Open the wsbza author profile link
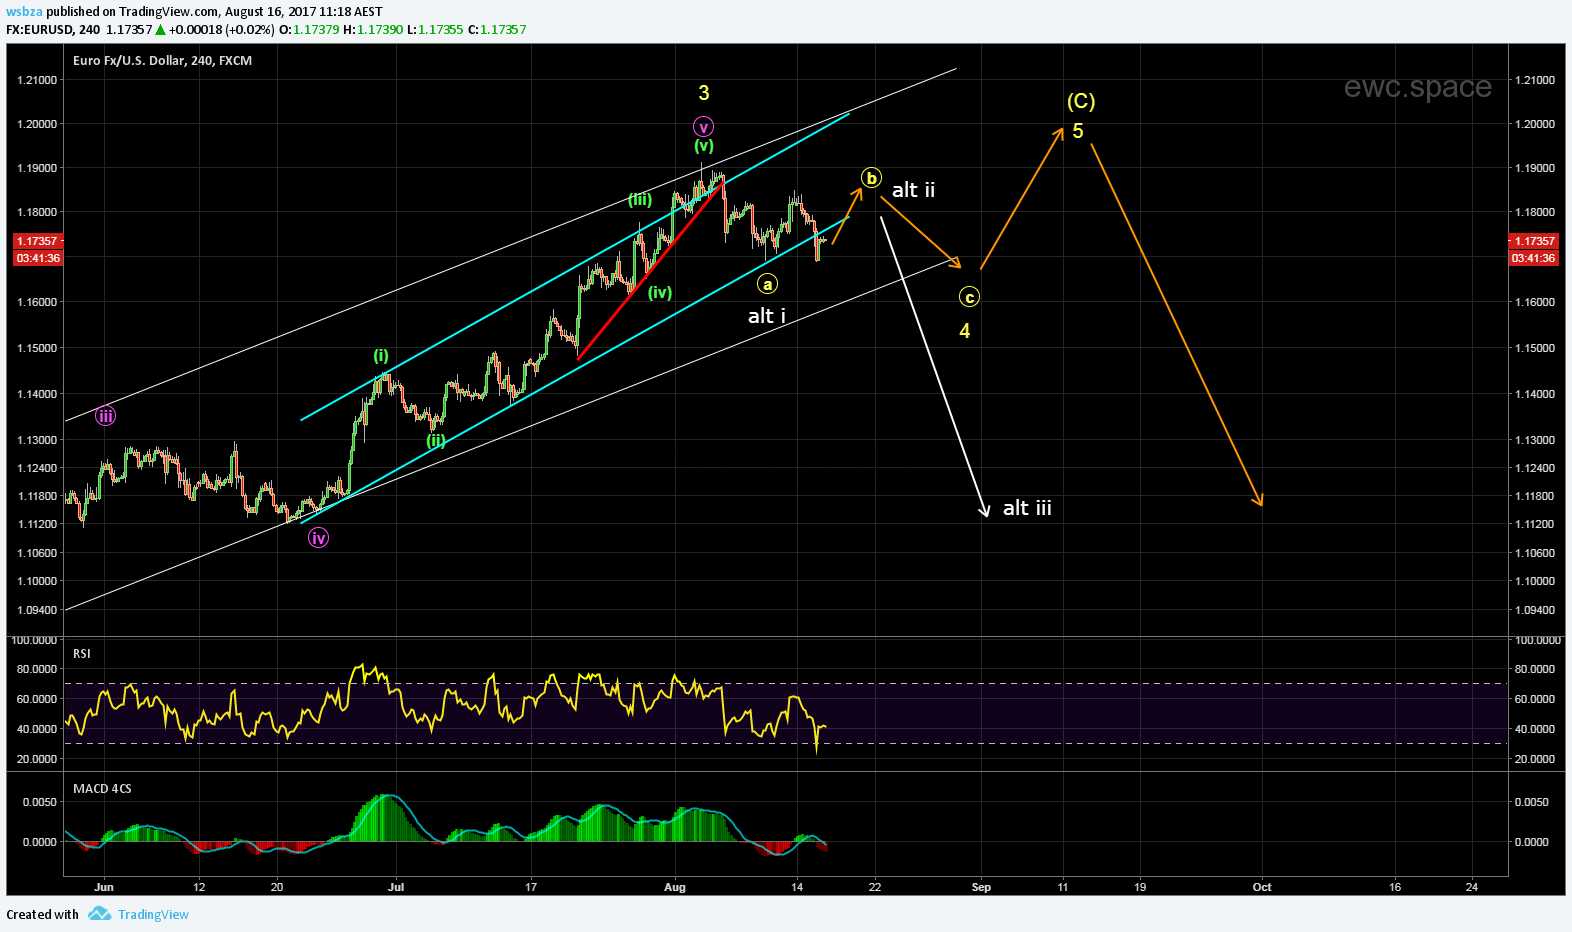 24,12
